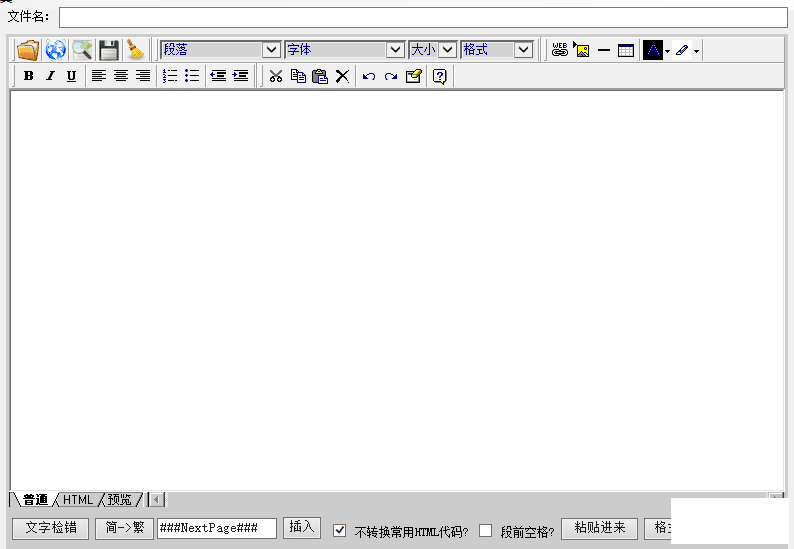Paste from clipboard
The width and height of the screenshot is (794, 549).
click(320, 76)
